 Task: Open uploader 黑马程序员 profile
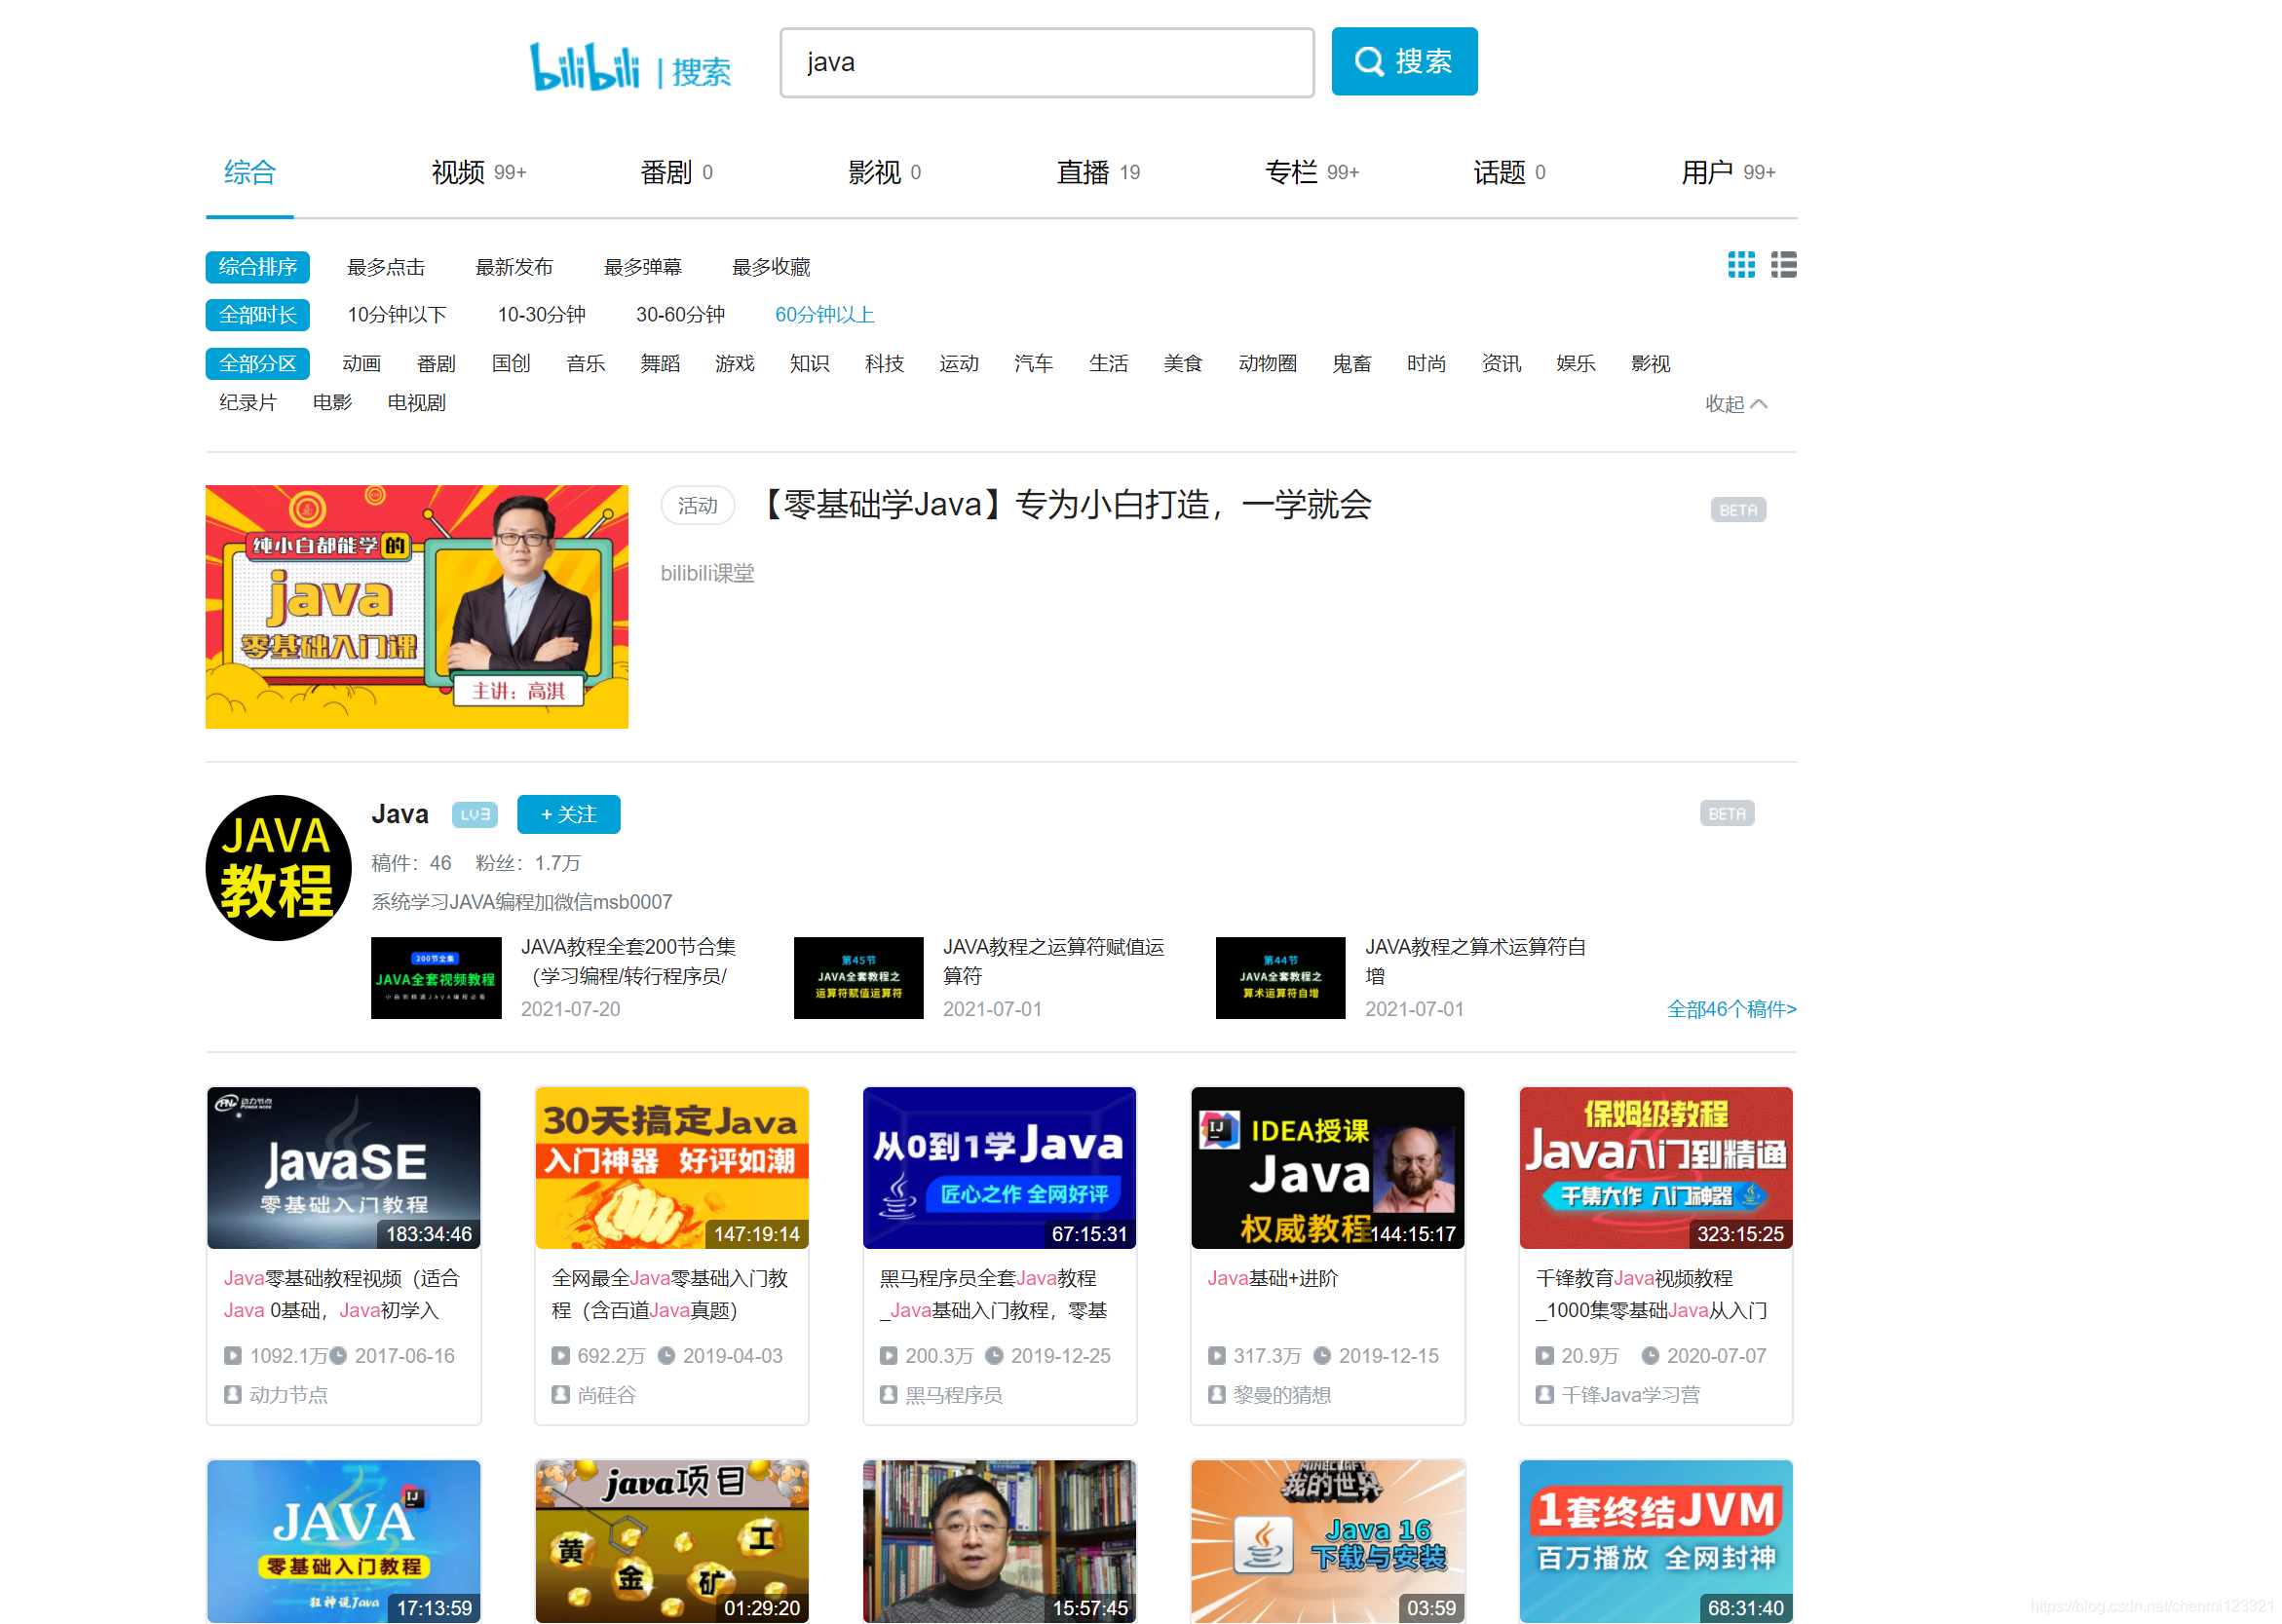[x=954, y=1395]
